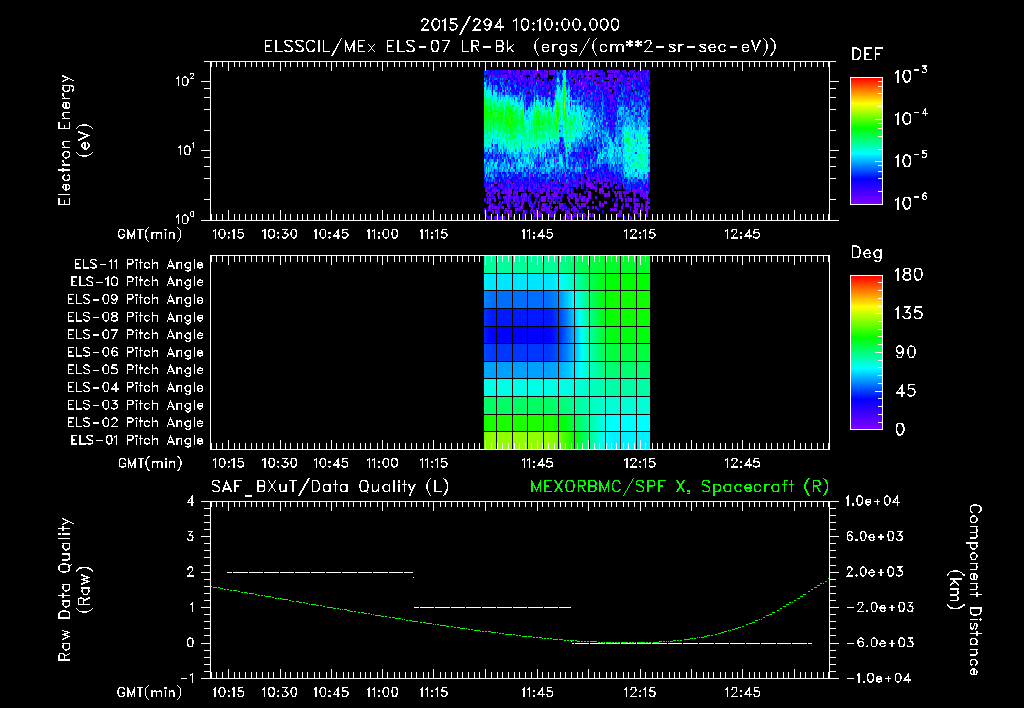Click the ELS-09 Pitch Angle row label
The width and height of the screenshot is (1024, 708).
[x=135, y=300]
